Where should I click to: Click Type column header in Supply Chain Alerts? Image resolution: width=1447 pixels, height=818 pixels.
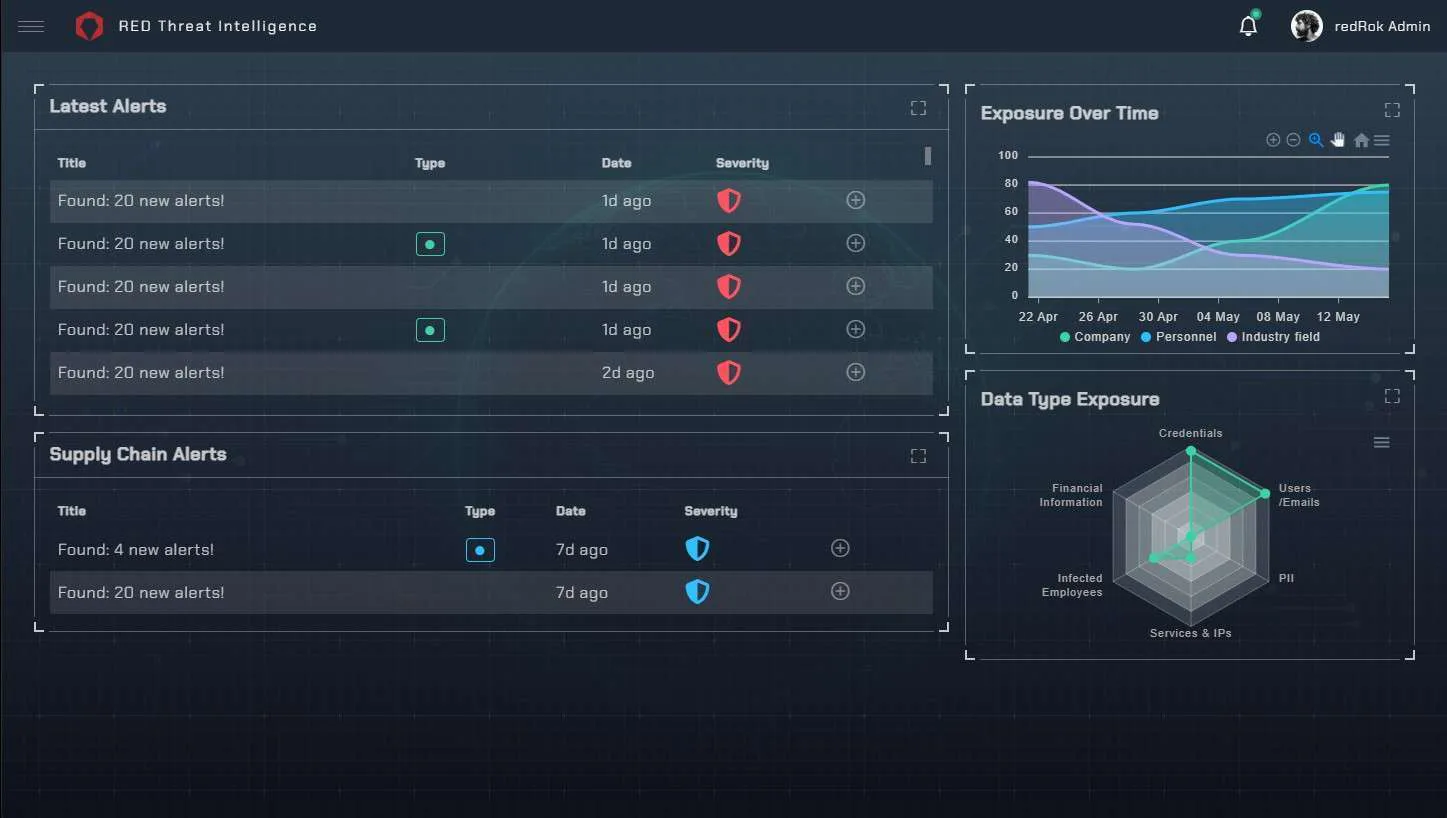(x=480, y=511)
